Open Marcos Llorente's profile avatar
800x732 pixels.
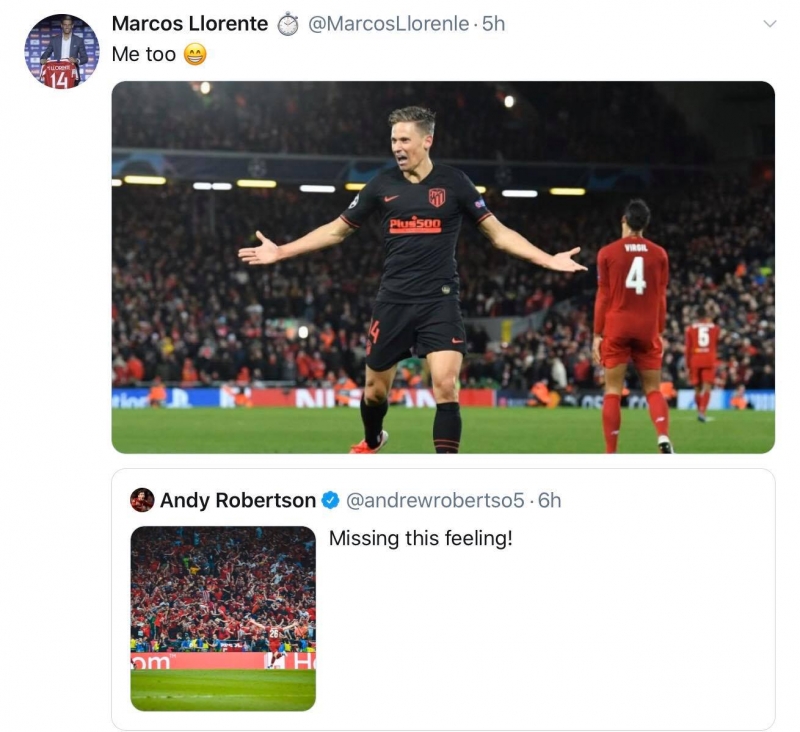coord(62,52)
